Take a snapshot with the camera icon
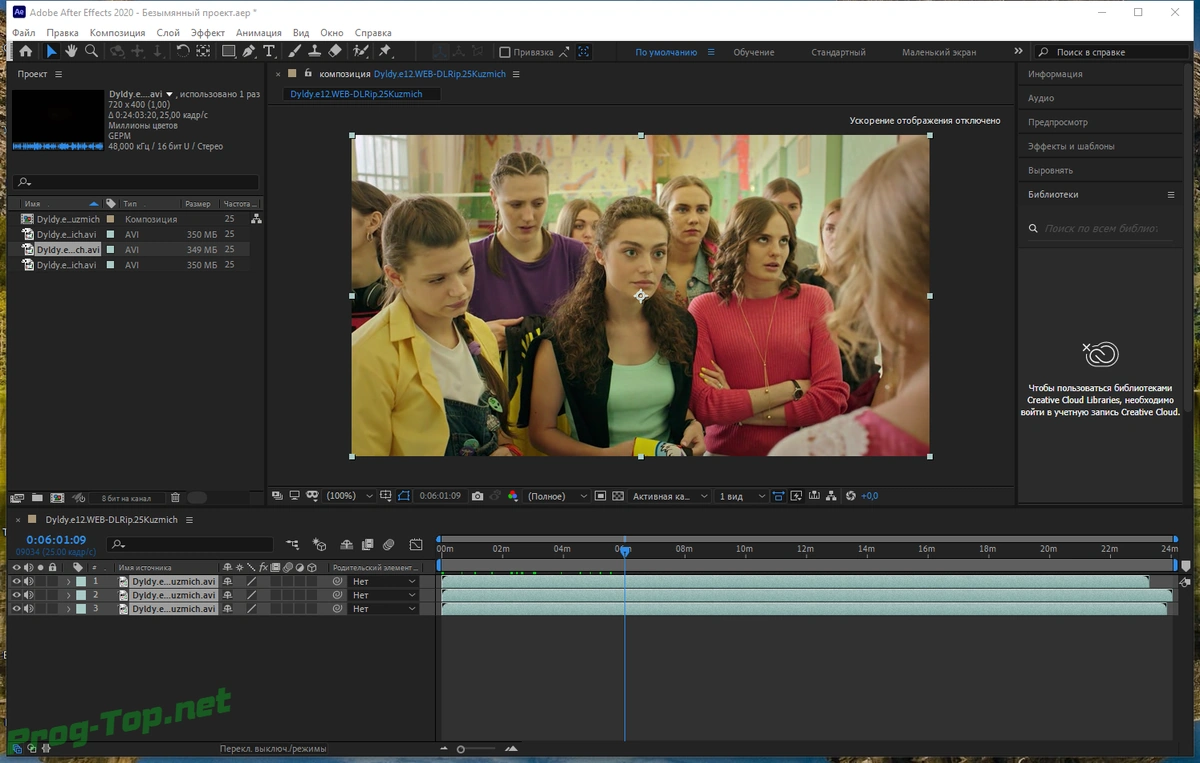The height and width of the screenshot is (763, 1200). point(477,496)
